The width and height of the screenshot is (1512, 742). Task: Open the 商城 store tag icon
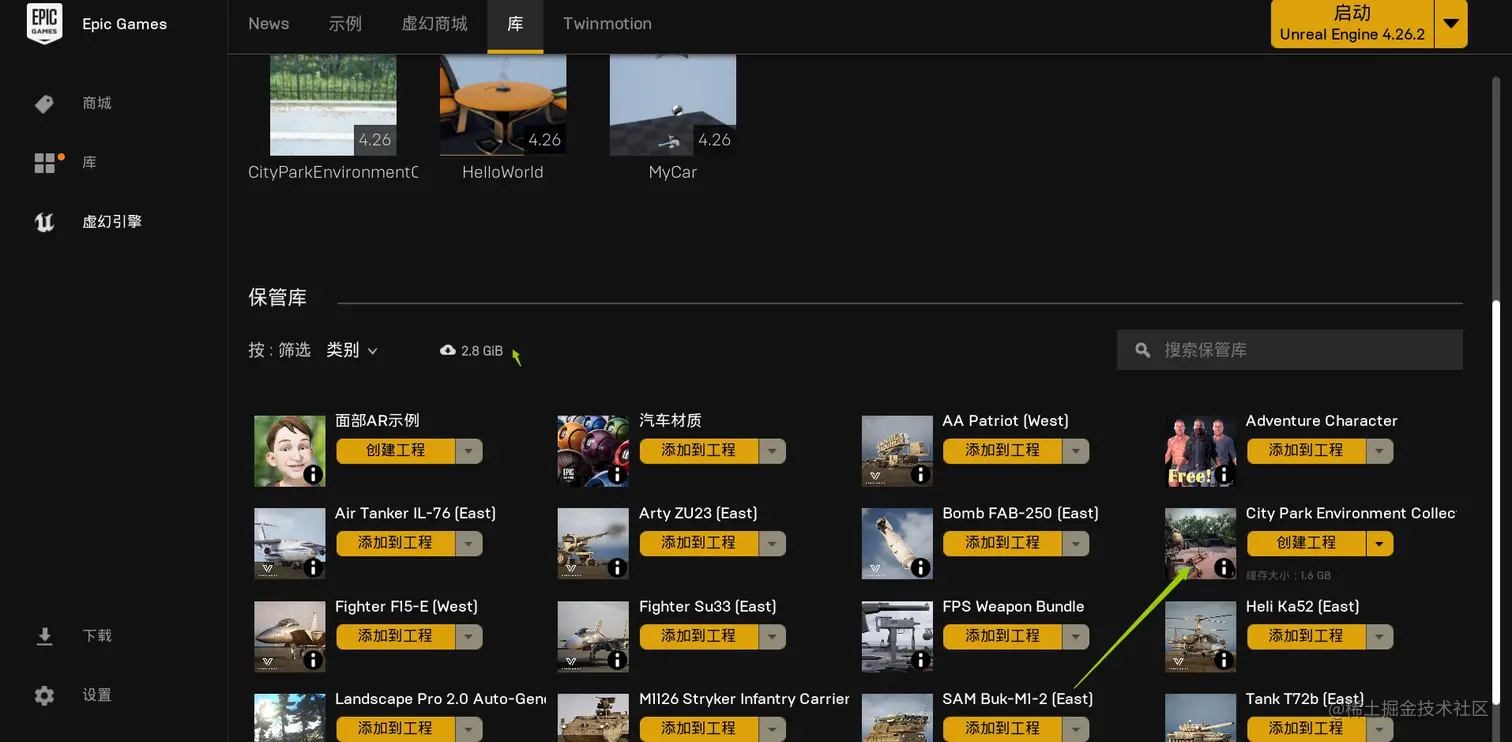pyautogui.click(x=44, y=104)
